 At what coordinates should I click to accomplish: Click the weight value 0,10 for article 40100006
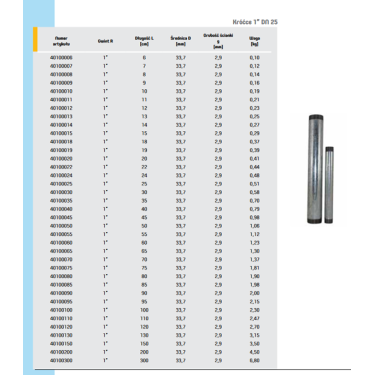point(255,58)
